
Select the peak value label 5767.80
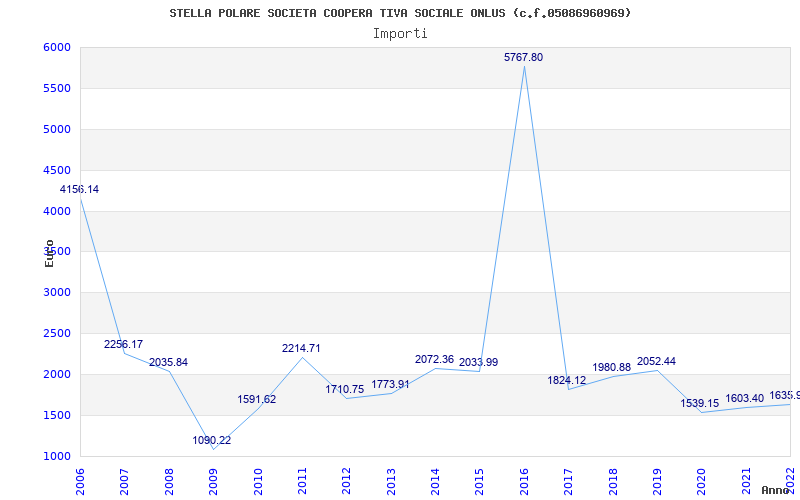[x=523, y=58]
